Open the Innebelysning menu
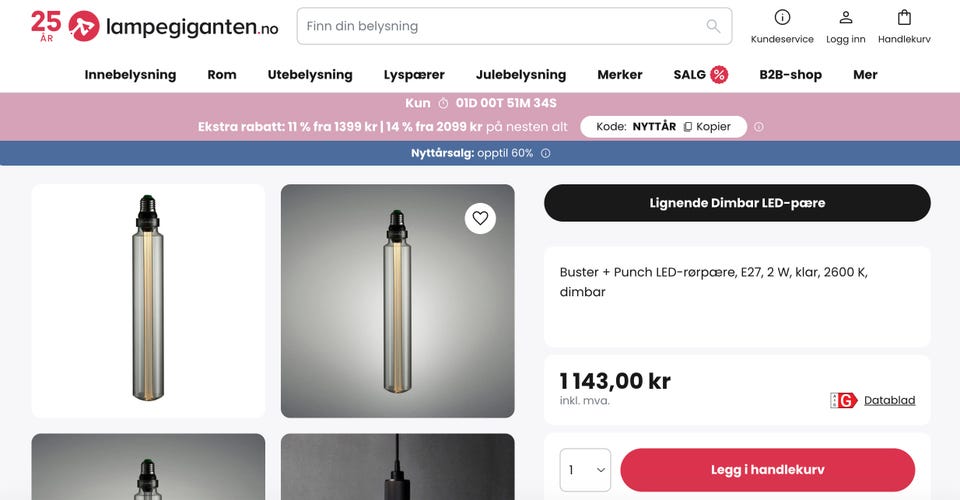This screenshot has height=500, width=960. [x=130, y=75]
